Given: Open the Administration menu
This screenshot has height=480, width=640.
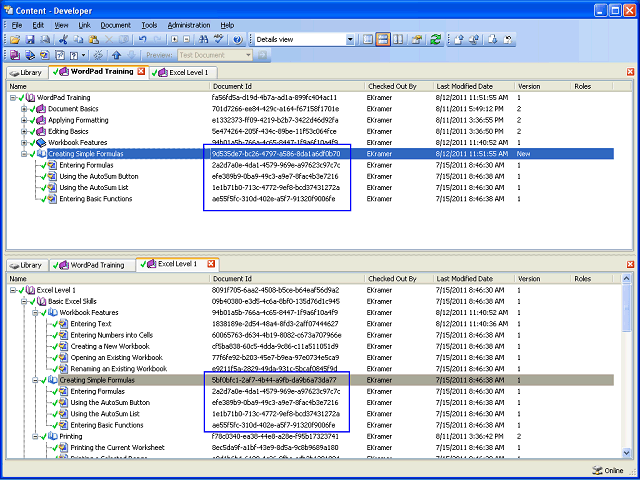Looking at the screenshot, I should click(x=189, y=25).
